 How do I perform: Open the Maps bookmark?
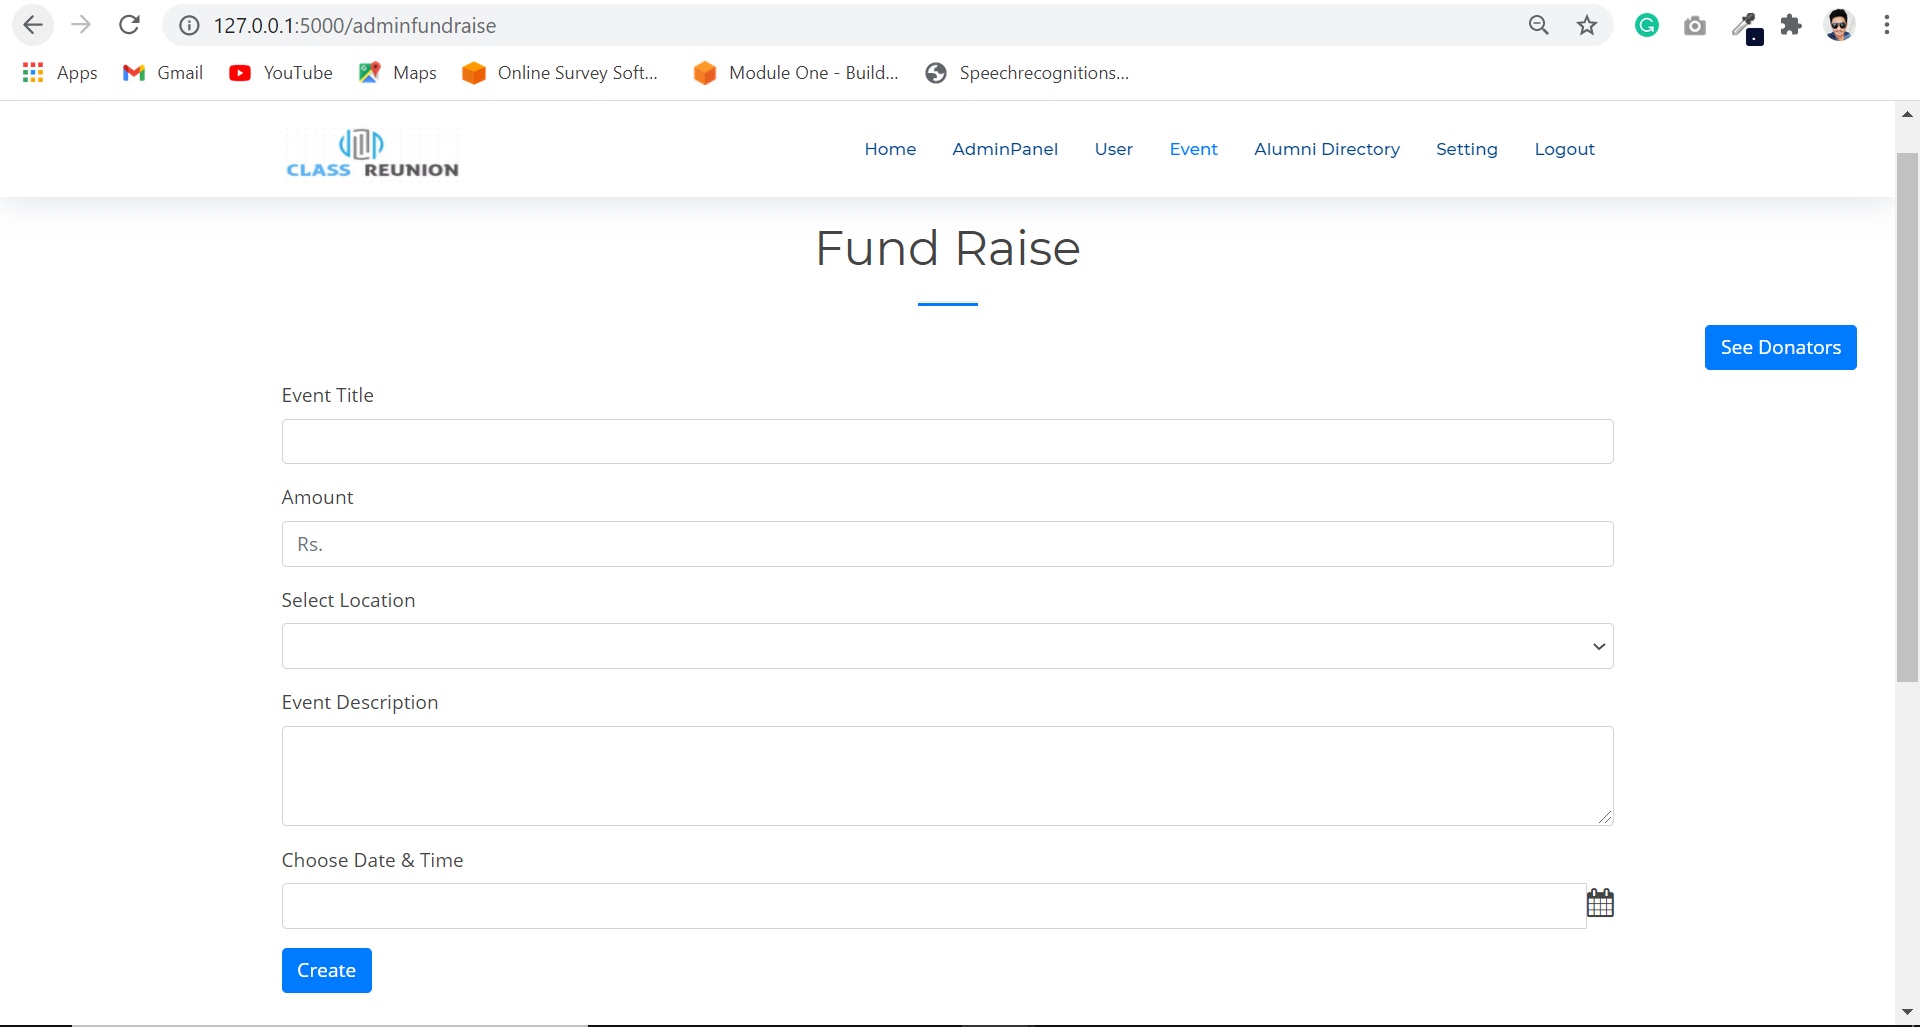[398, 73]
